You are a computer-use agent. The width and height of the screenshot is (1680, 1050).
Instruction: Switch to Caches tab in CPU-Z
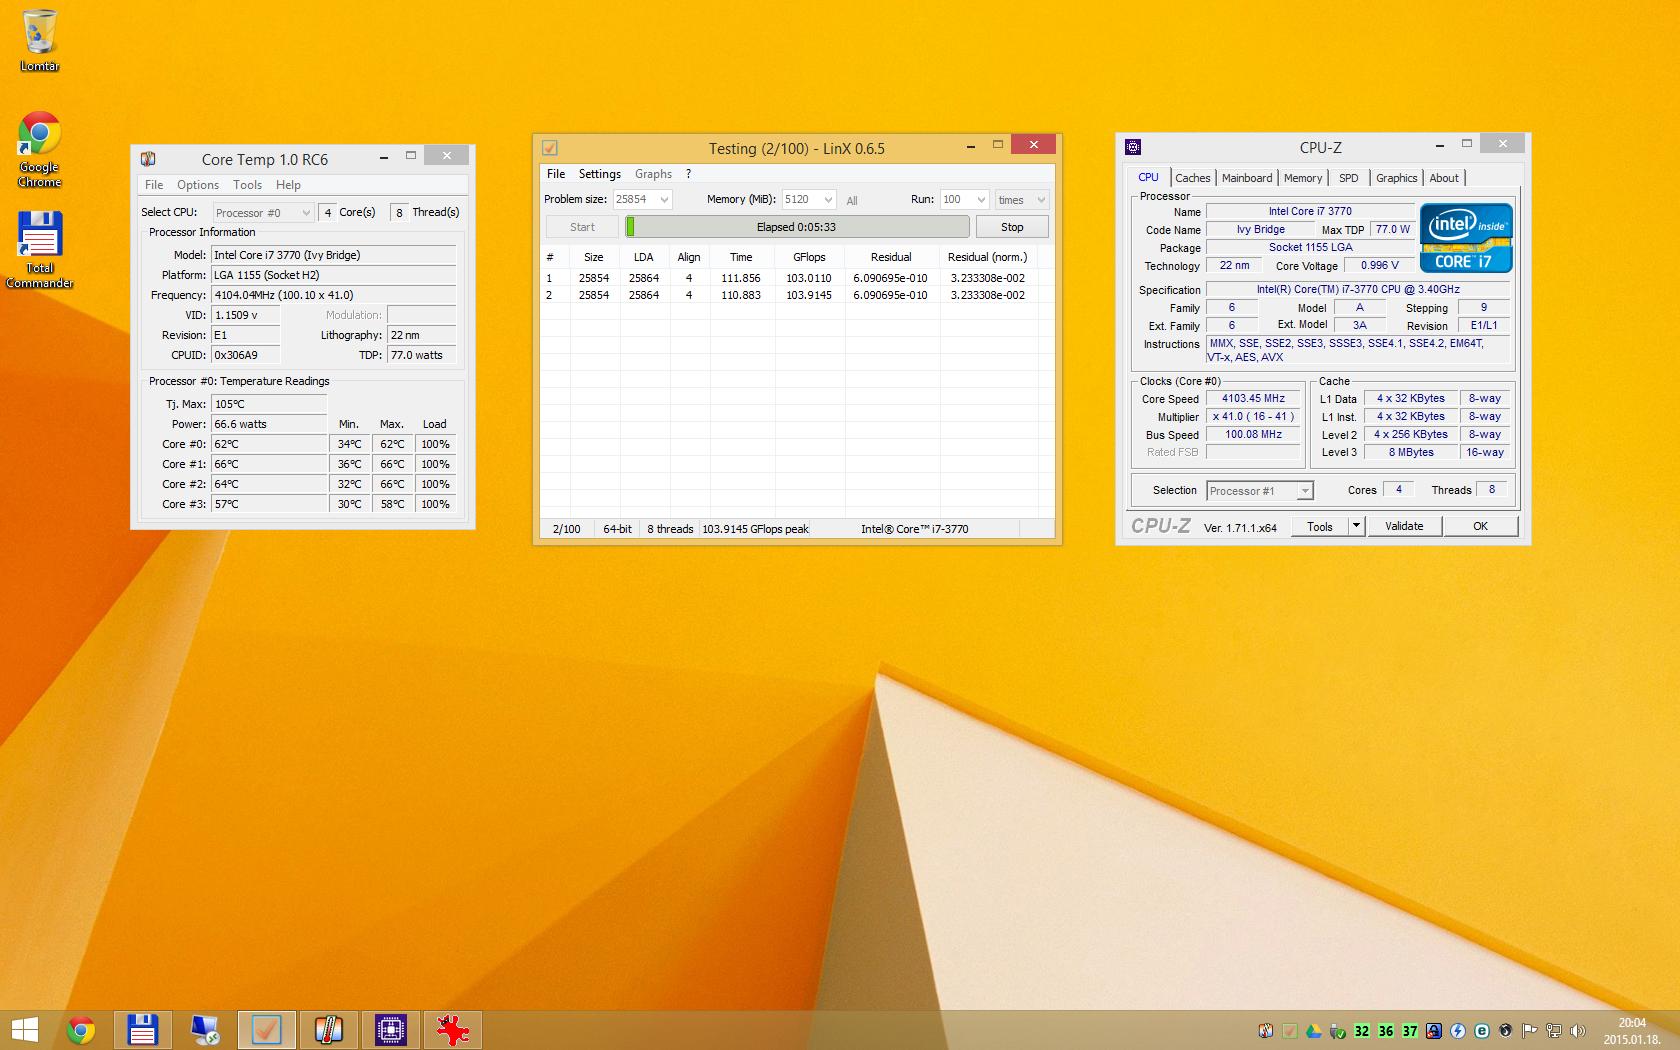click(x=1193, y=178)
